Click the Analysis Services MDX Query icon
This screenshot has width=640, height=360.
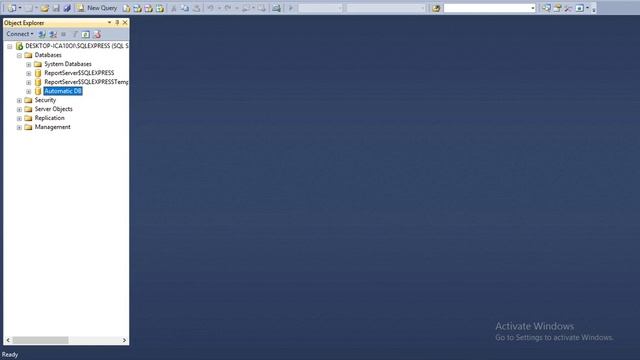point(138,8)
